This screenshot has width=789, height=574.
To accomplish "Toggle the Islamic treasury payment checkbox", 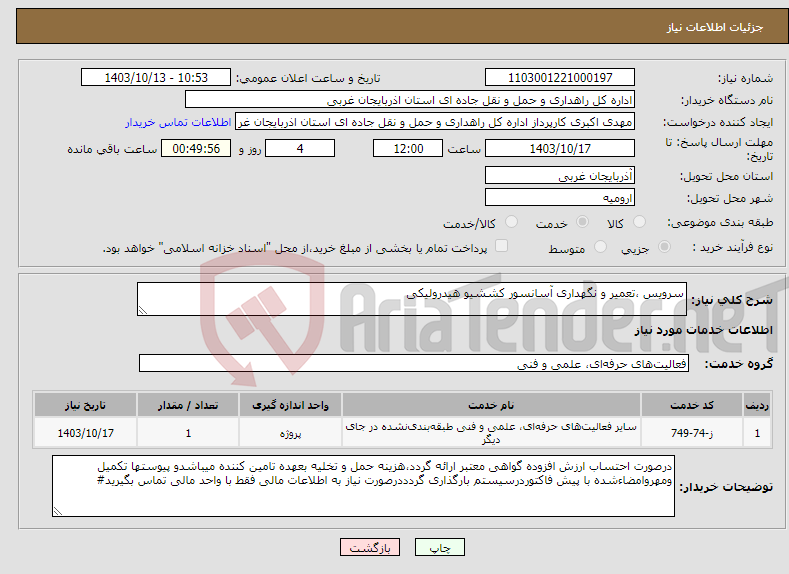I will click(x=501, y=246).
